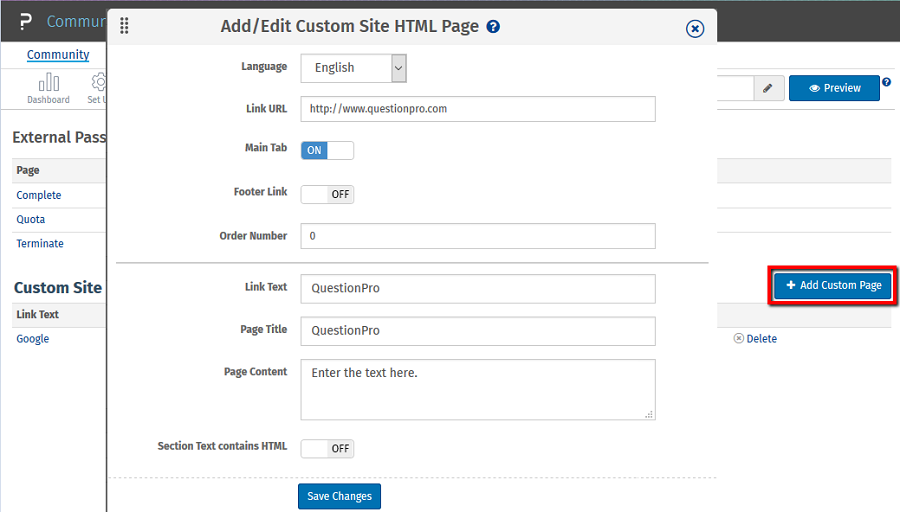Focus the Order Number field

click(x=477, y=236)
